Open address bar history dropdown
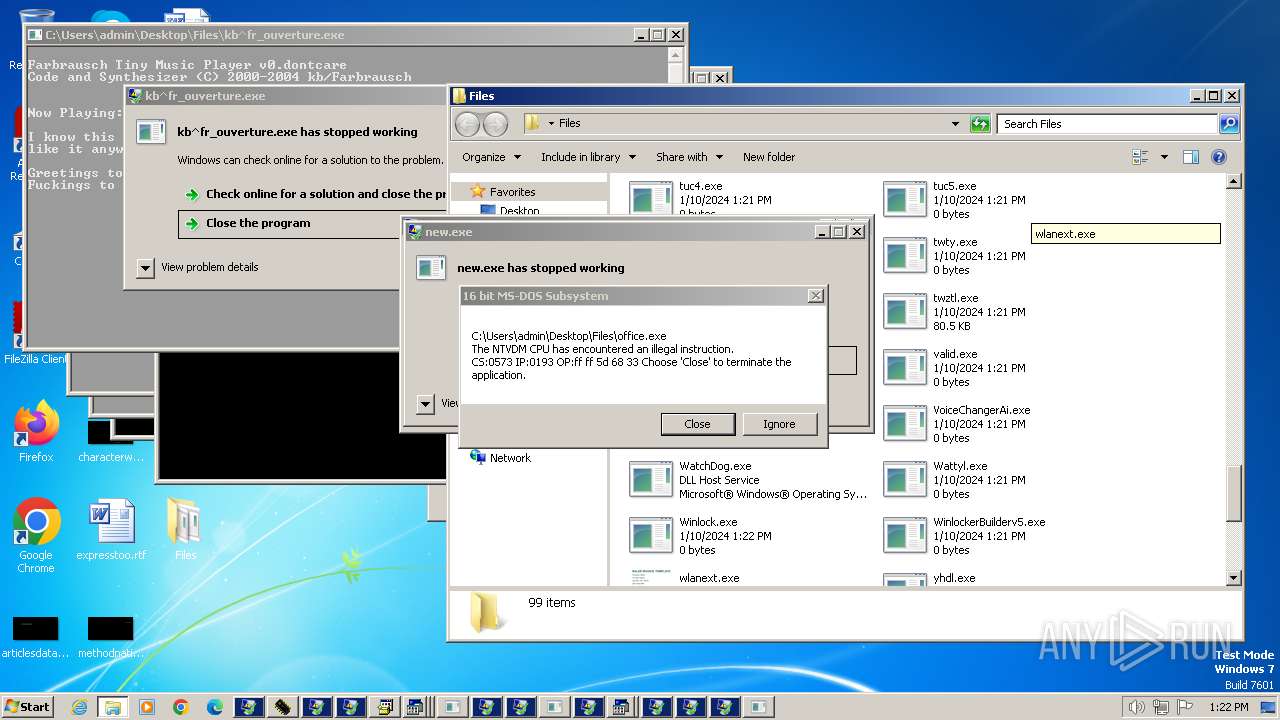 (x=955, y=124)
